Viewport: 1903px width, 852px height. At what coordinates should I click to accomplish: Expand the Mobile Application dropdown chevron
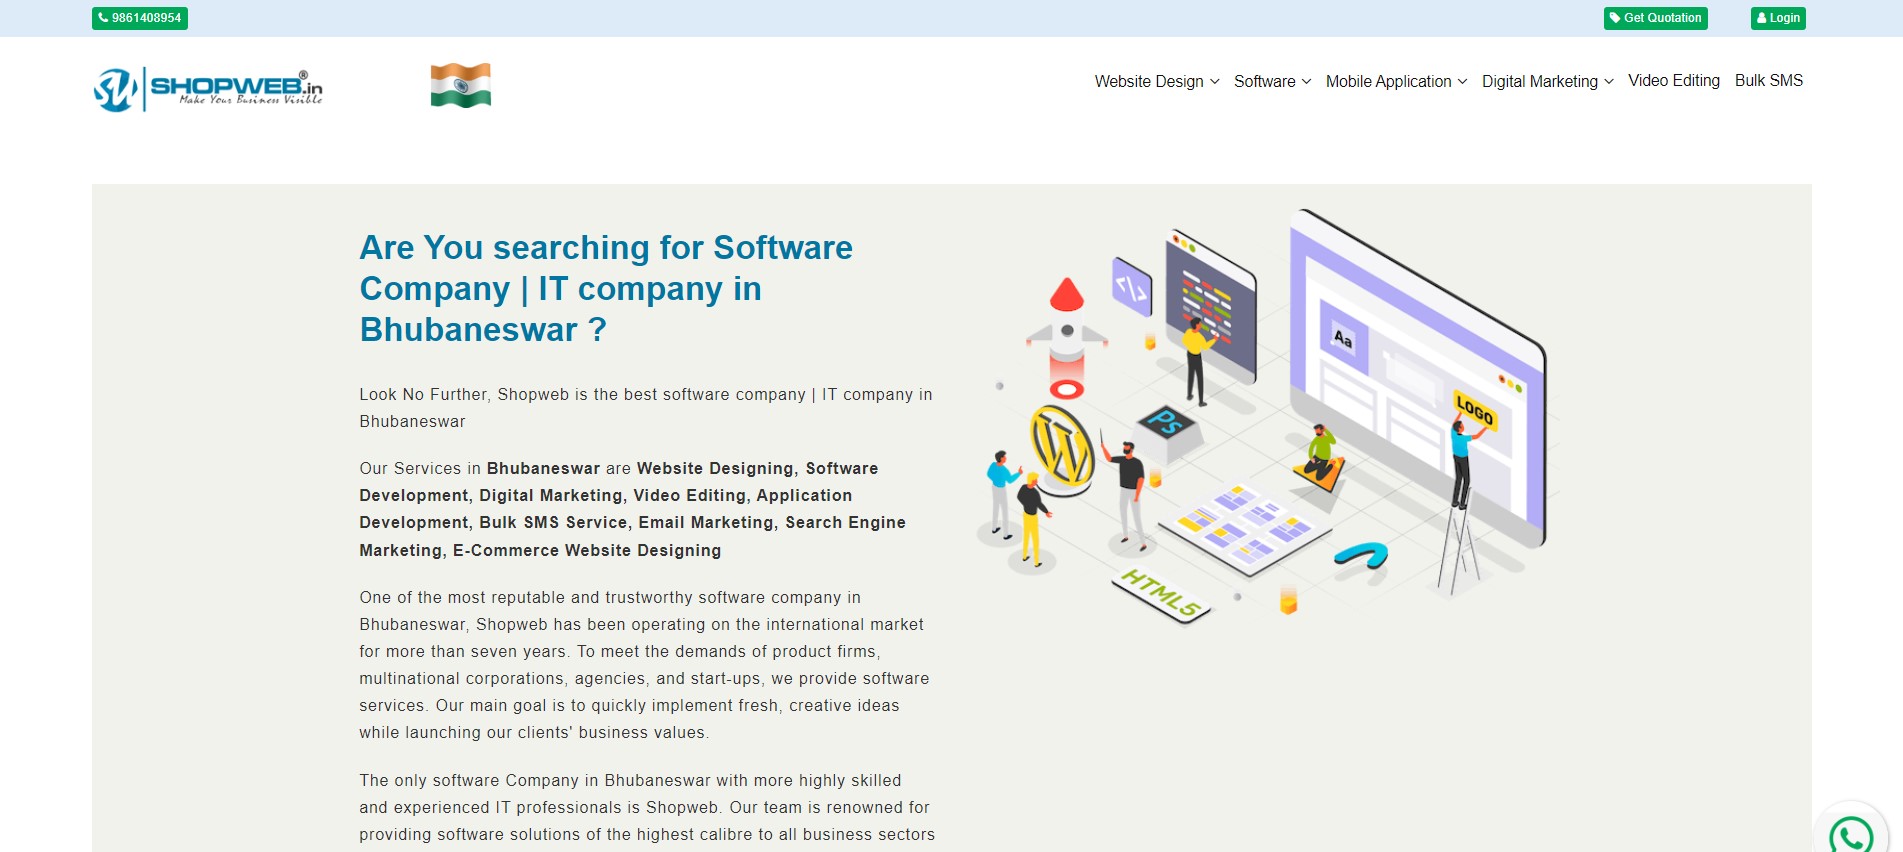pyautogui.click(x=1462, y=82)
